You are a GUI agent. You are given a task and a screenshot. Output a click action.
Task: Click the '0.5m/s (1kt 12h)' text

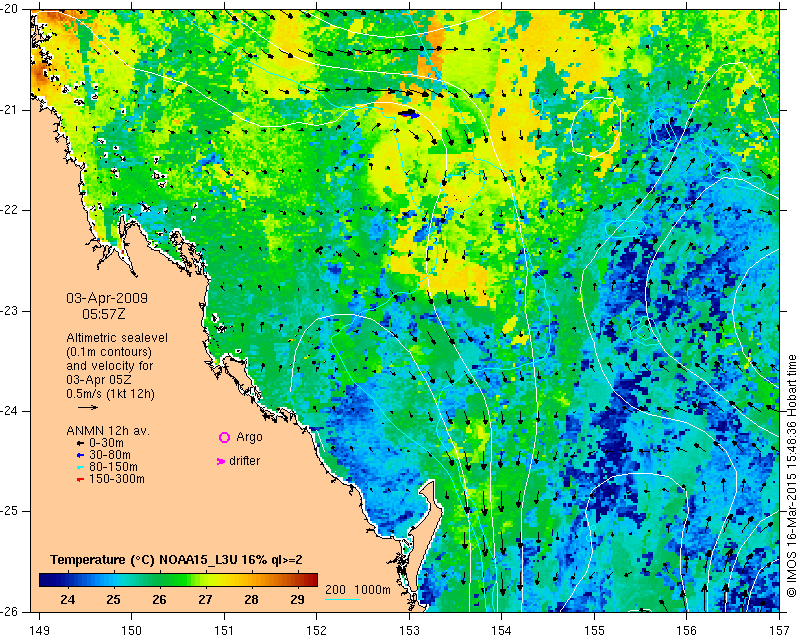pos(110,394)
